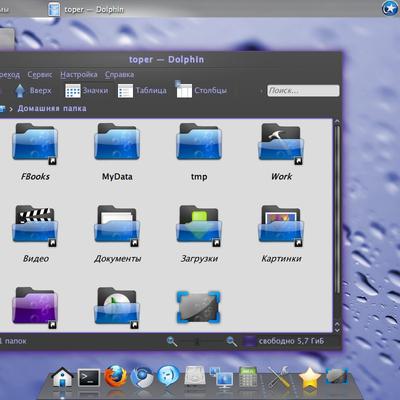Click the zoom-in magnifier in status bar
The height and width of the screenshot is (400, 400).
point(232,341)
